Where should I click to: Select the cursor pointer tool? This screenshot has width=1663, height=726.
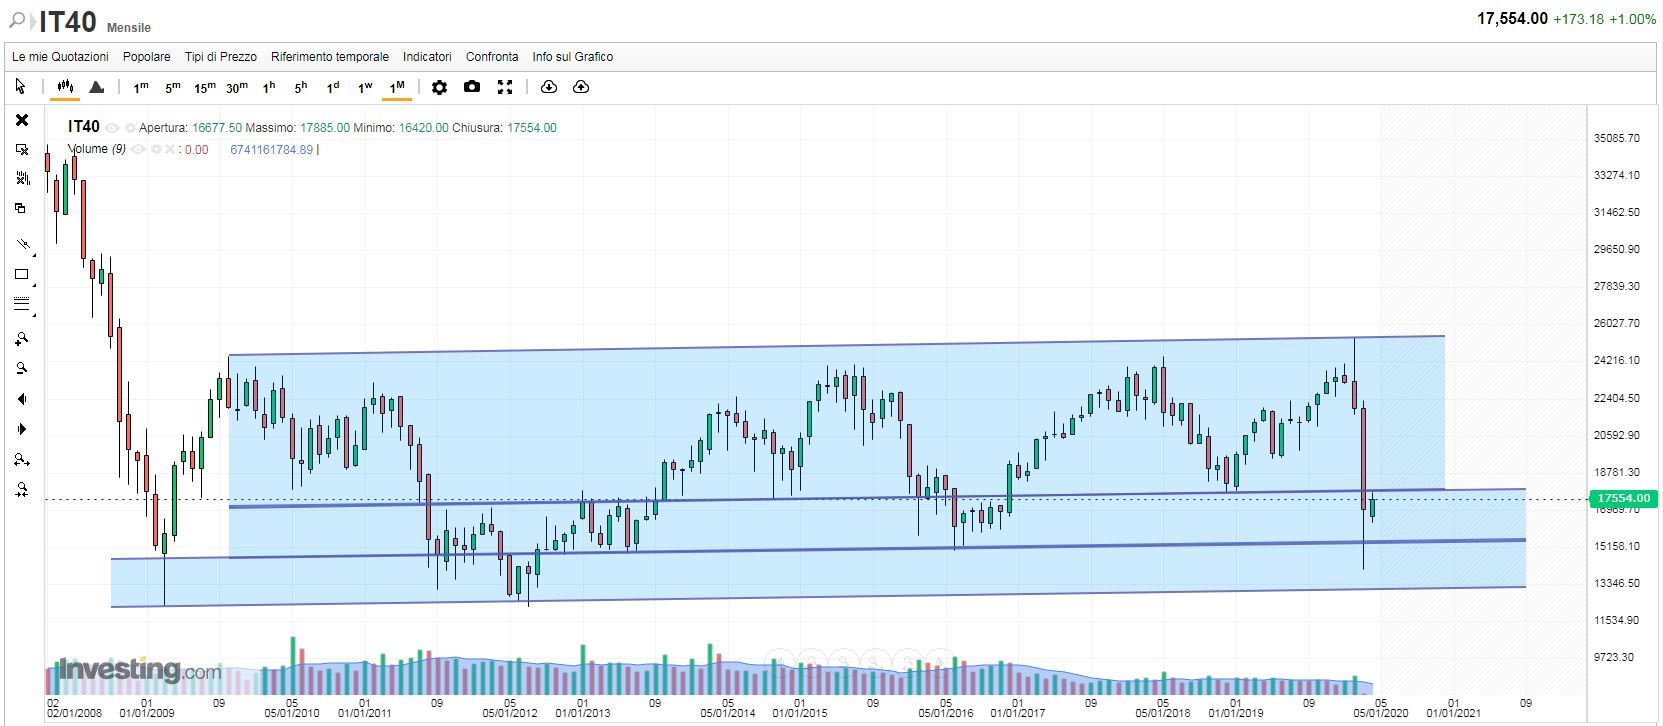[x=21, y=87]
